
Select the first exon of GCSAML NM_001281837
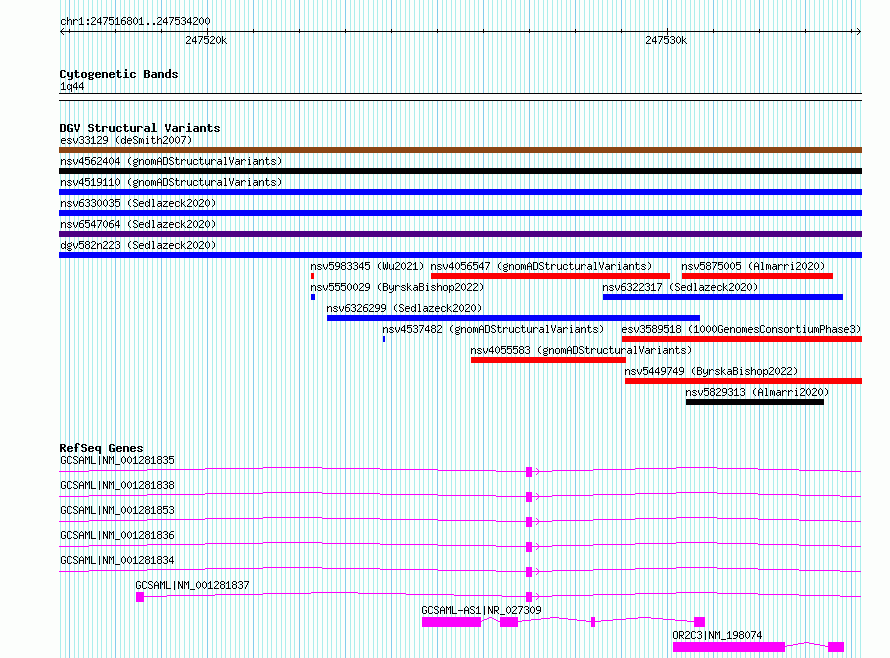coord(140,597)
